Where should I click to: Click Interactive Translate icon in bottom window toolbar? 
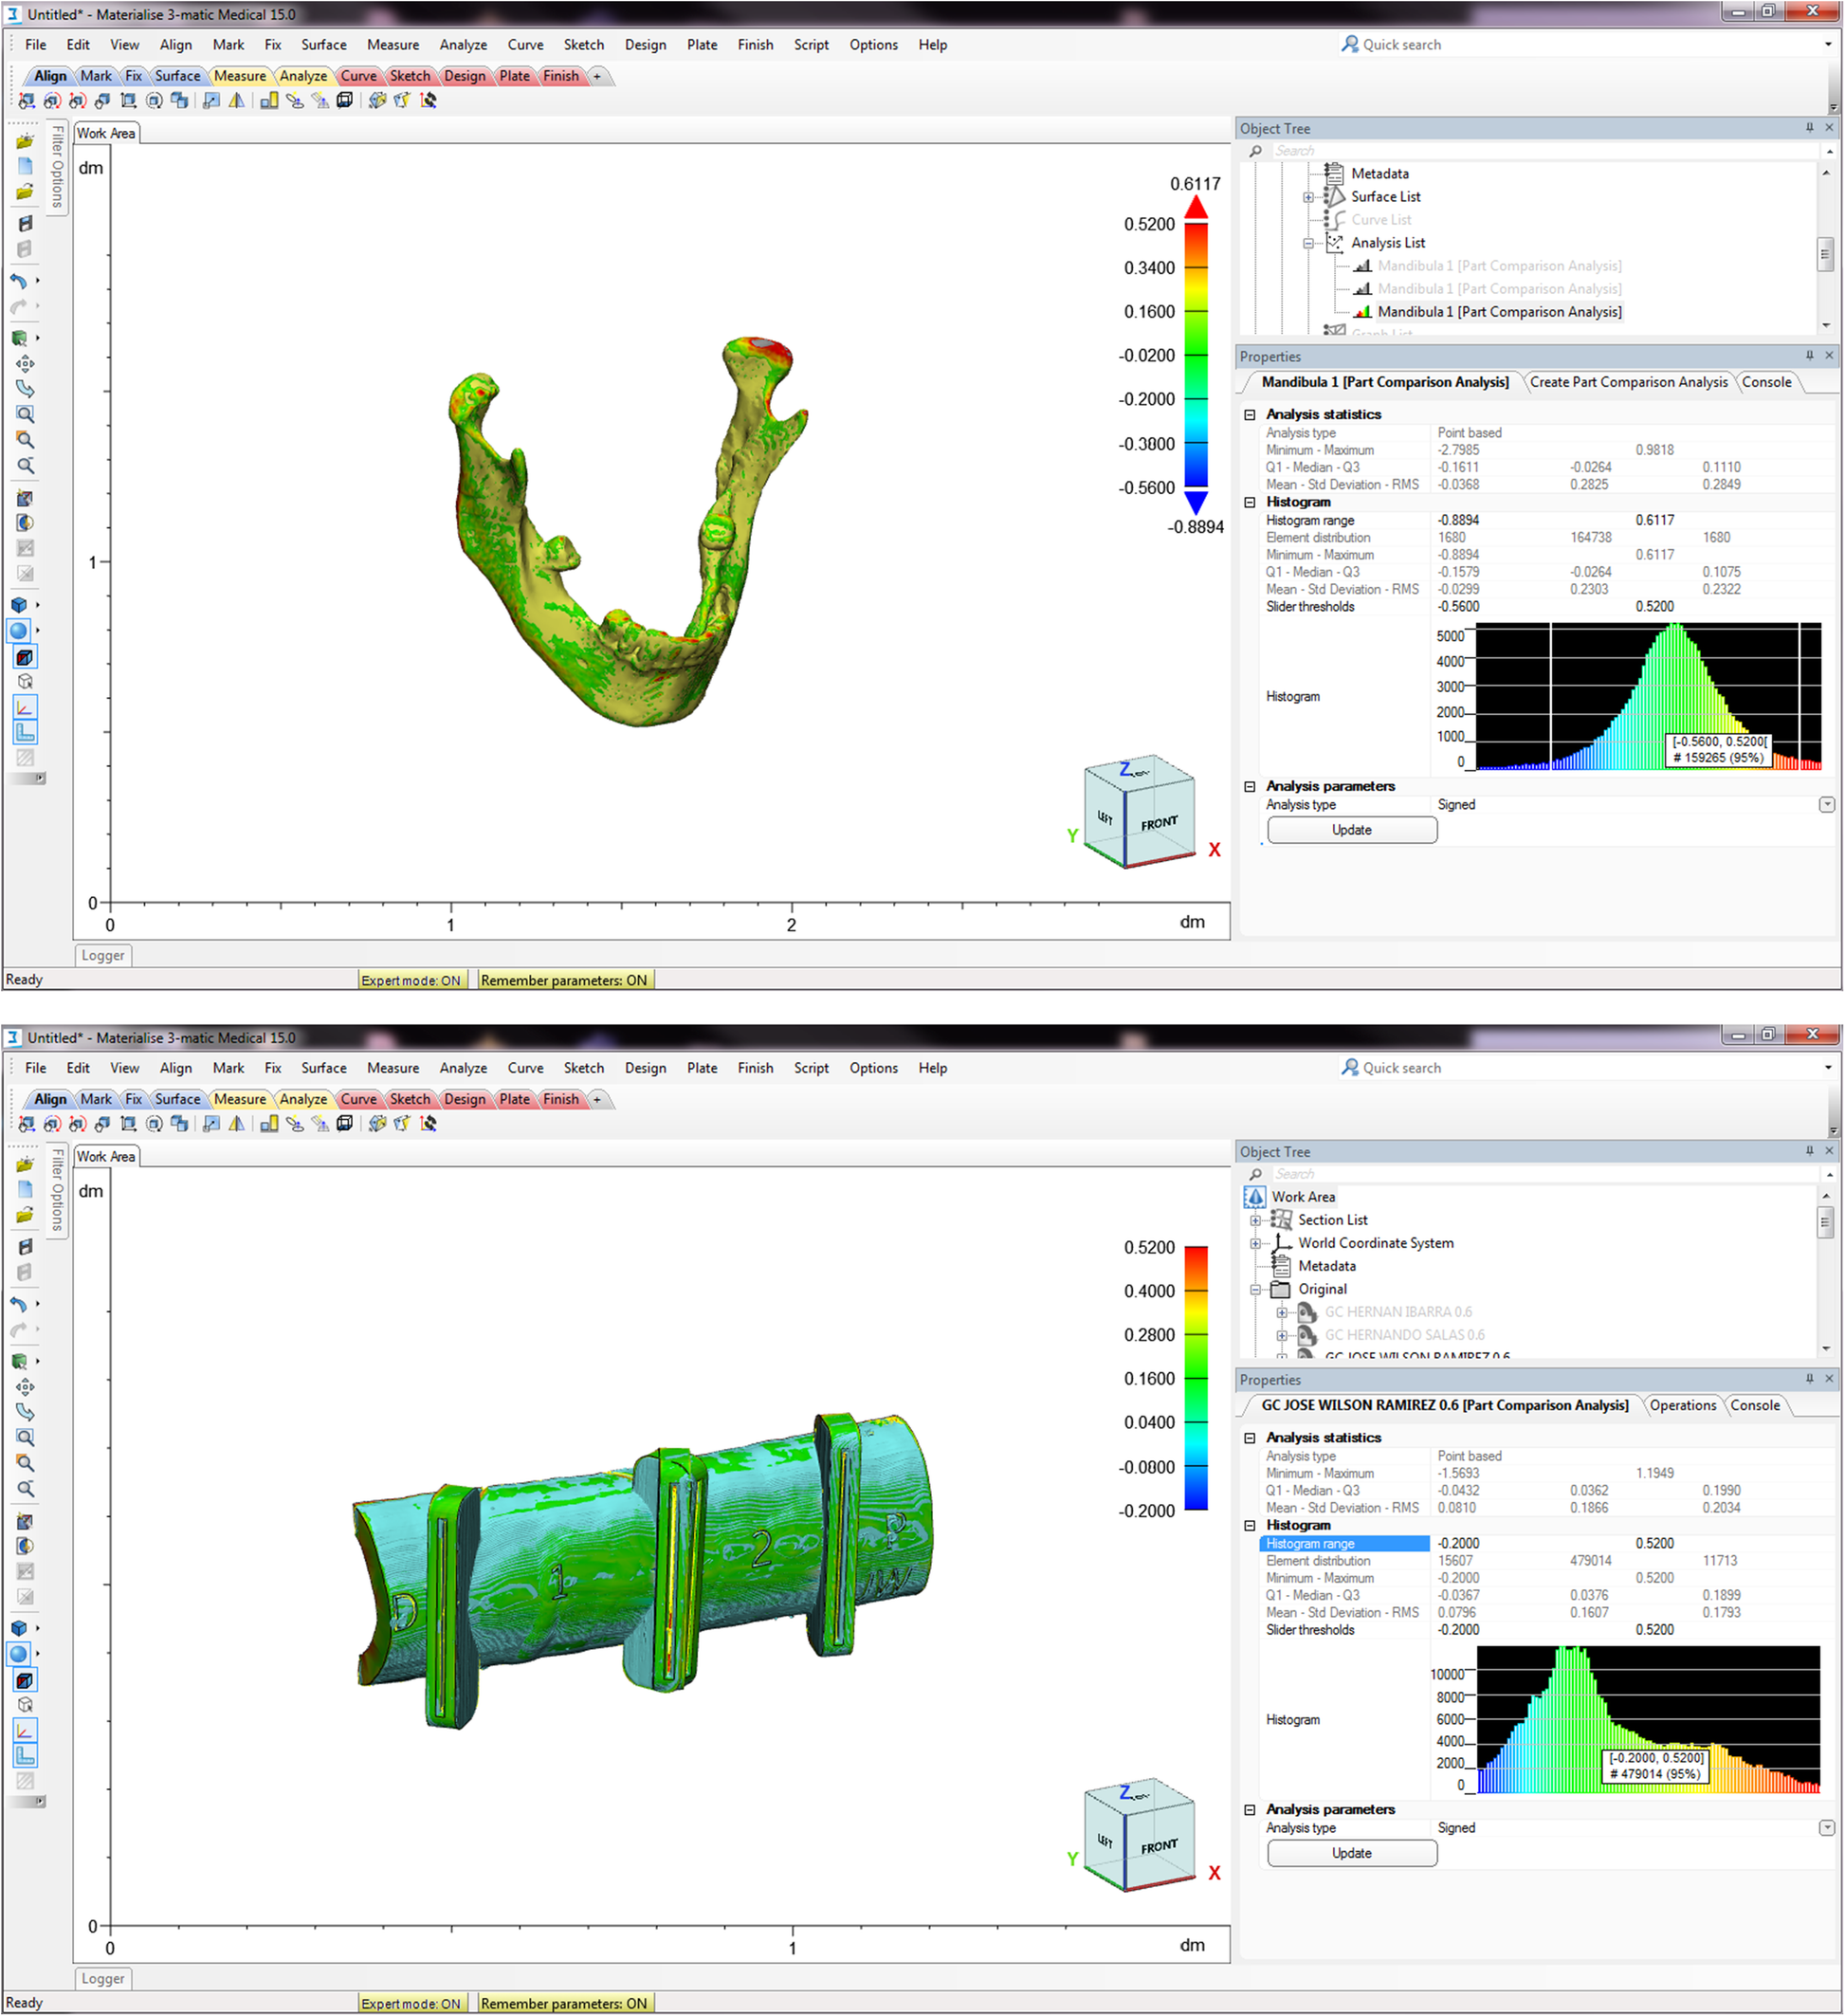27,1124
